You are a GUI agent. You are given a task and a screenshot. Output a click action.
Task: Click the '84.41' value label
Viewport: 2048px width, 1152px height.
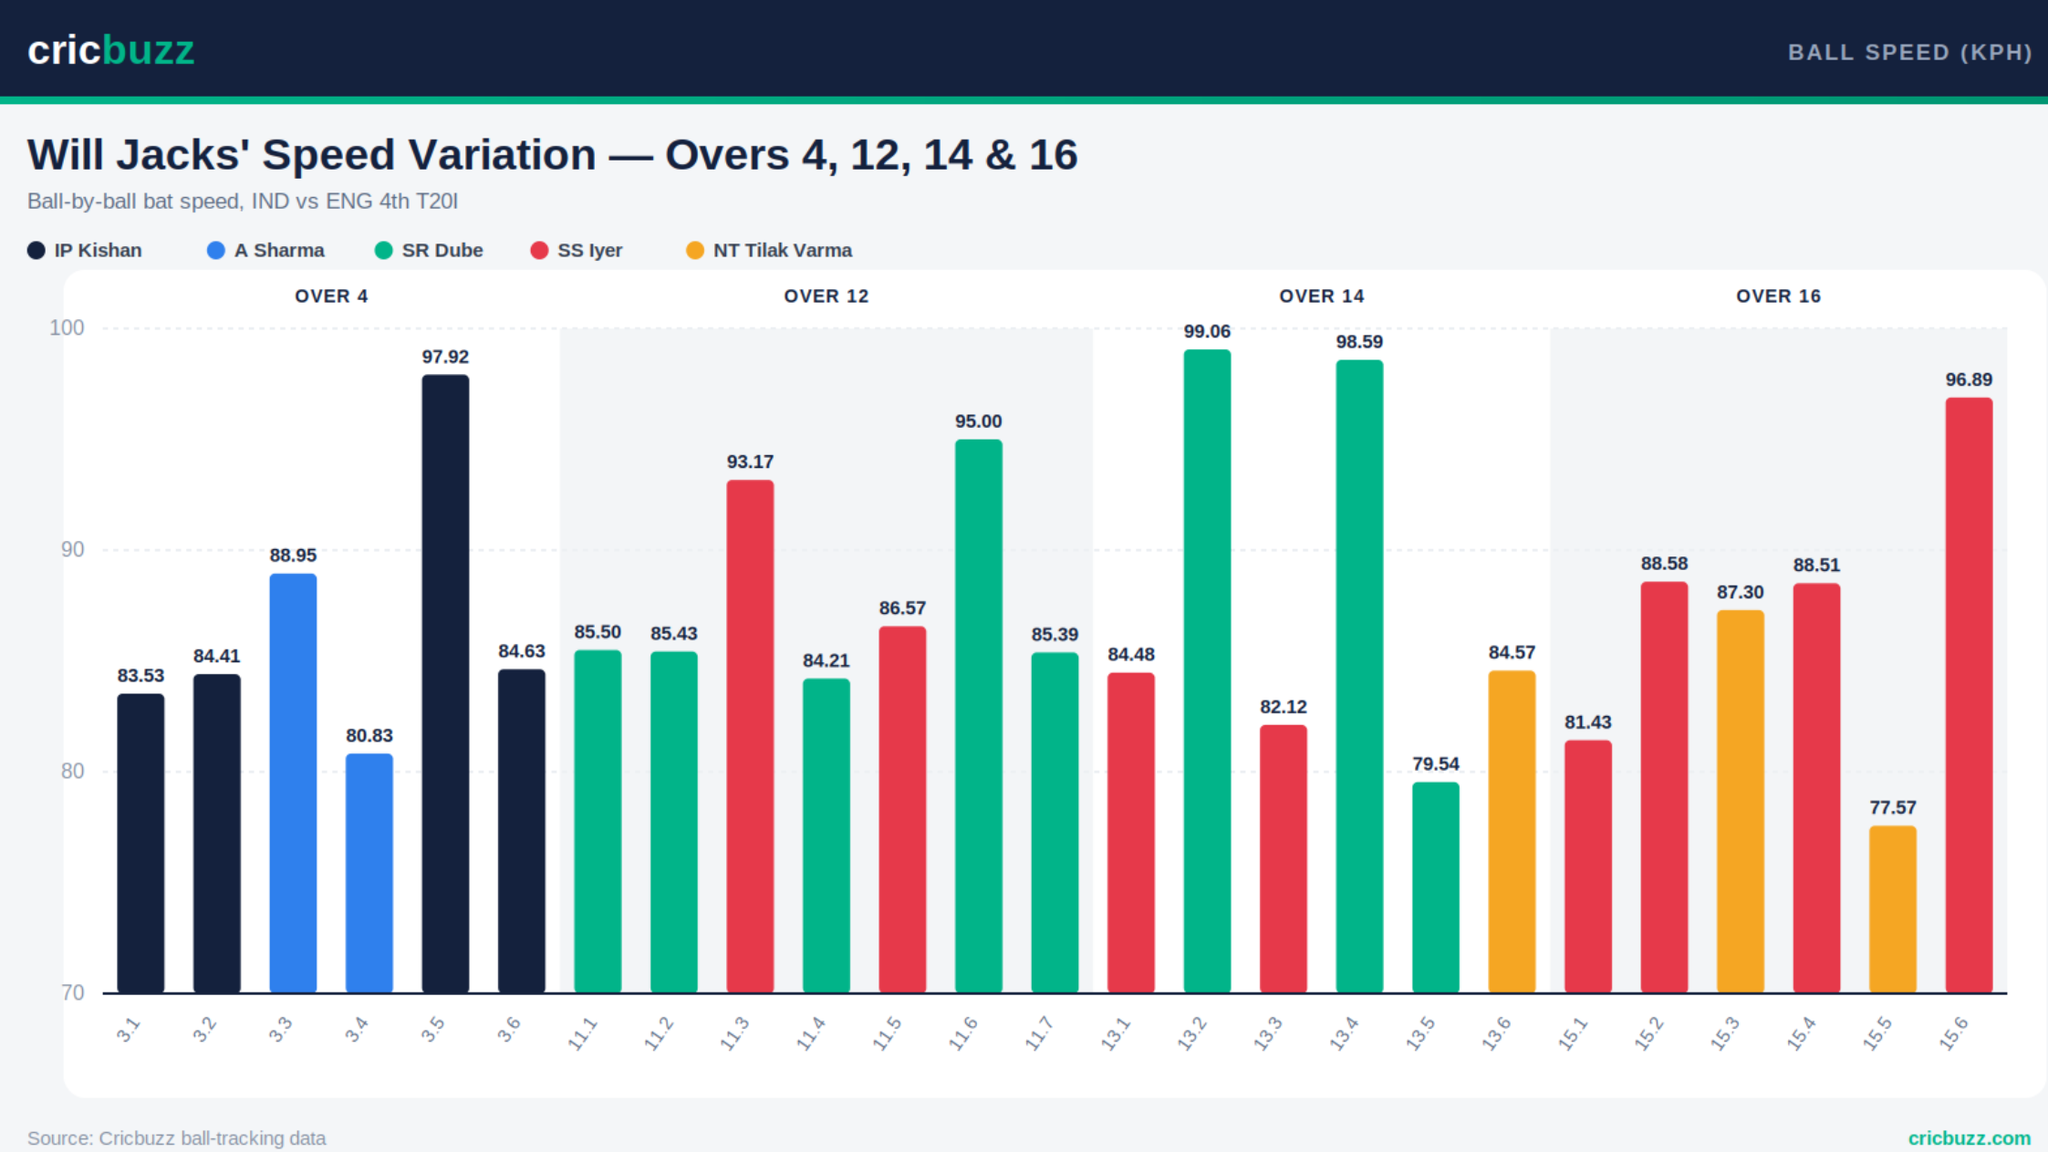217,656
